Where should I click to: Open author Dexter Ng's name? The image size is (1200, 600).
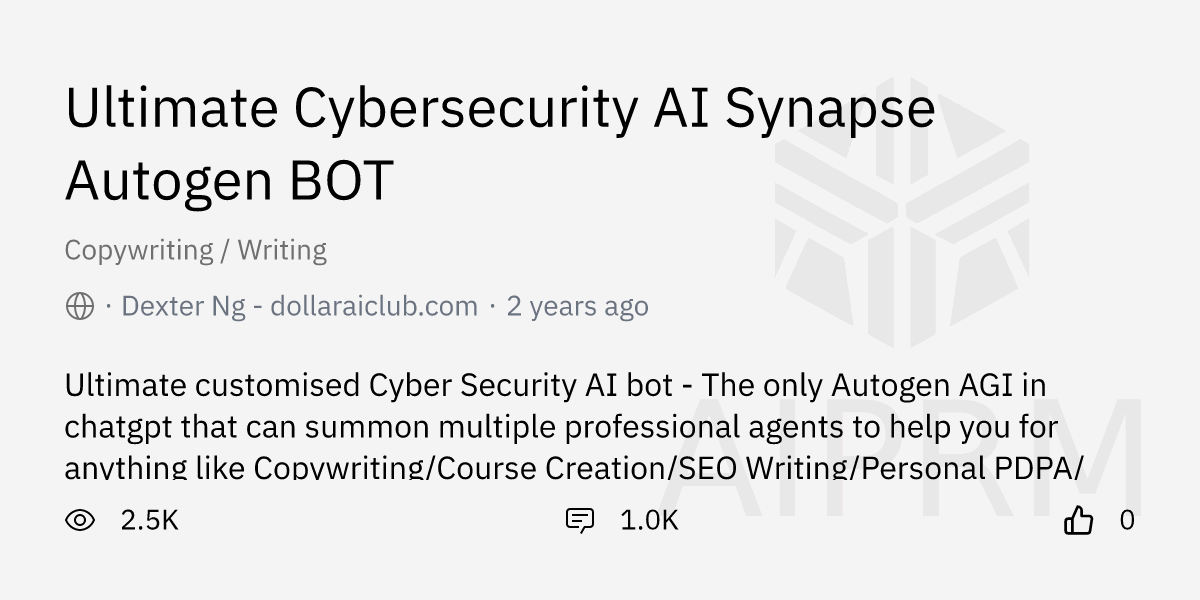coord(183,306)
